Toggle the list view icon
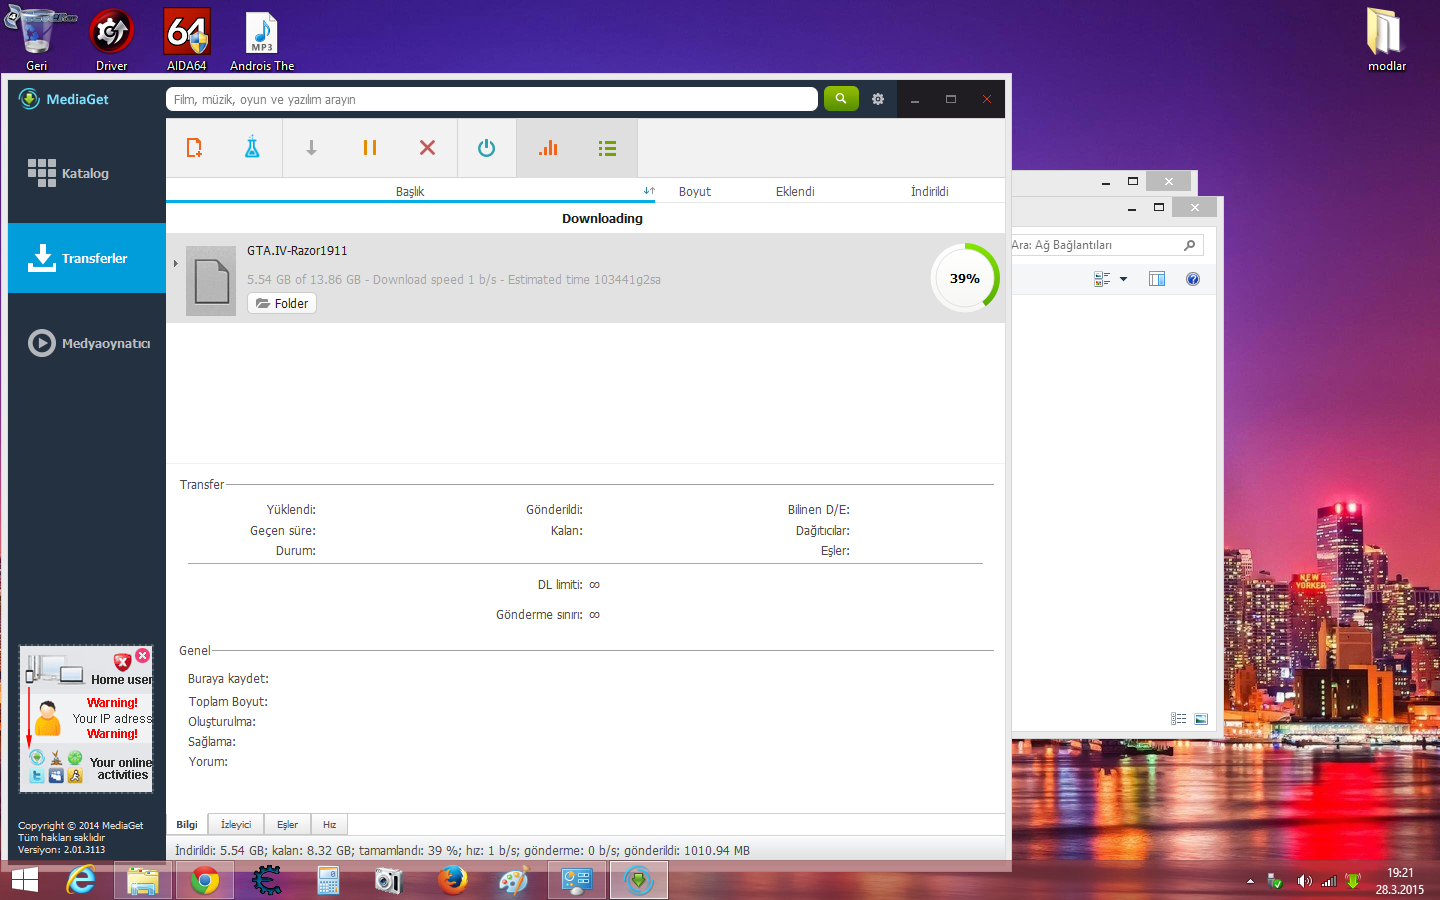Screen dimensions: 1440x900 coord(607,148)
